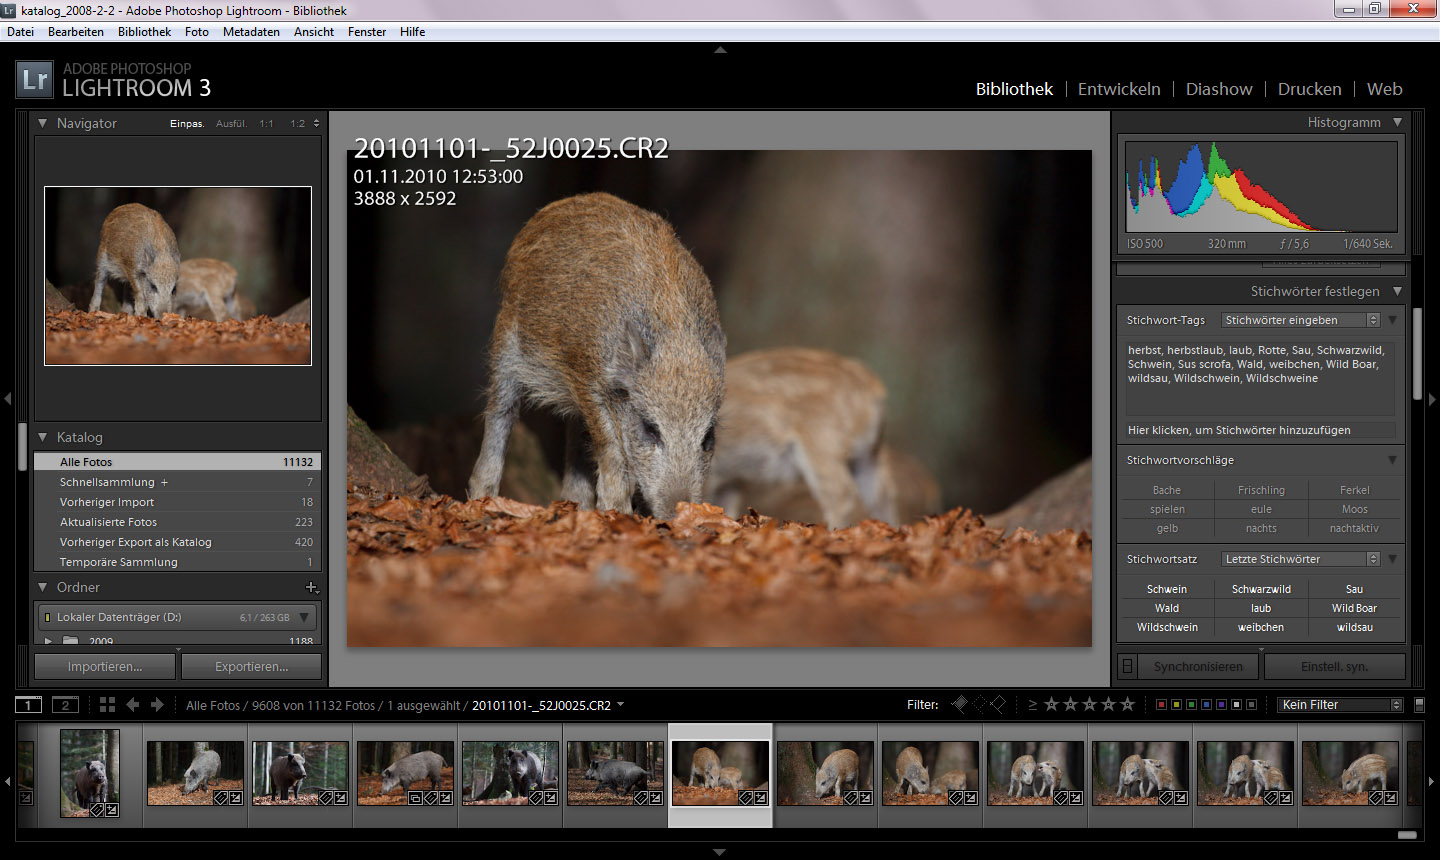Collapse the left panel group arrow
Viewport: 1440px width, 860px height.
(x=7, y=398)
